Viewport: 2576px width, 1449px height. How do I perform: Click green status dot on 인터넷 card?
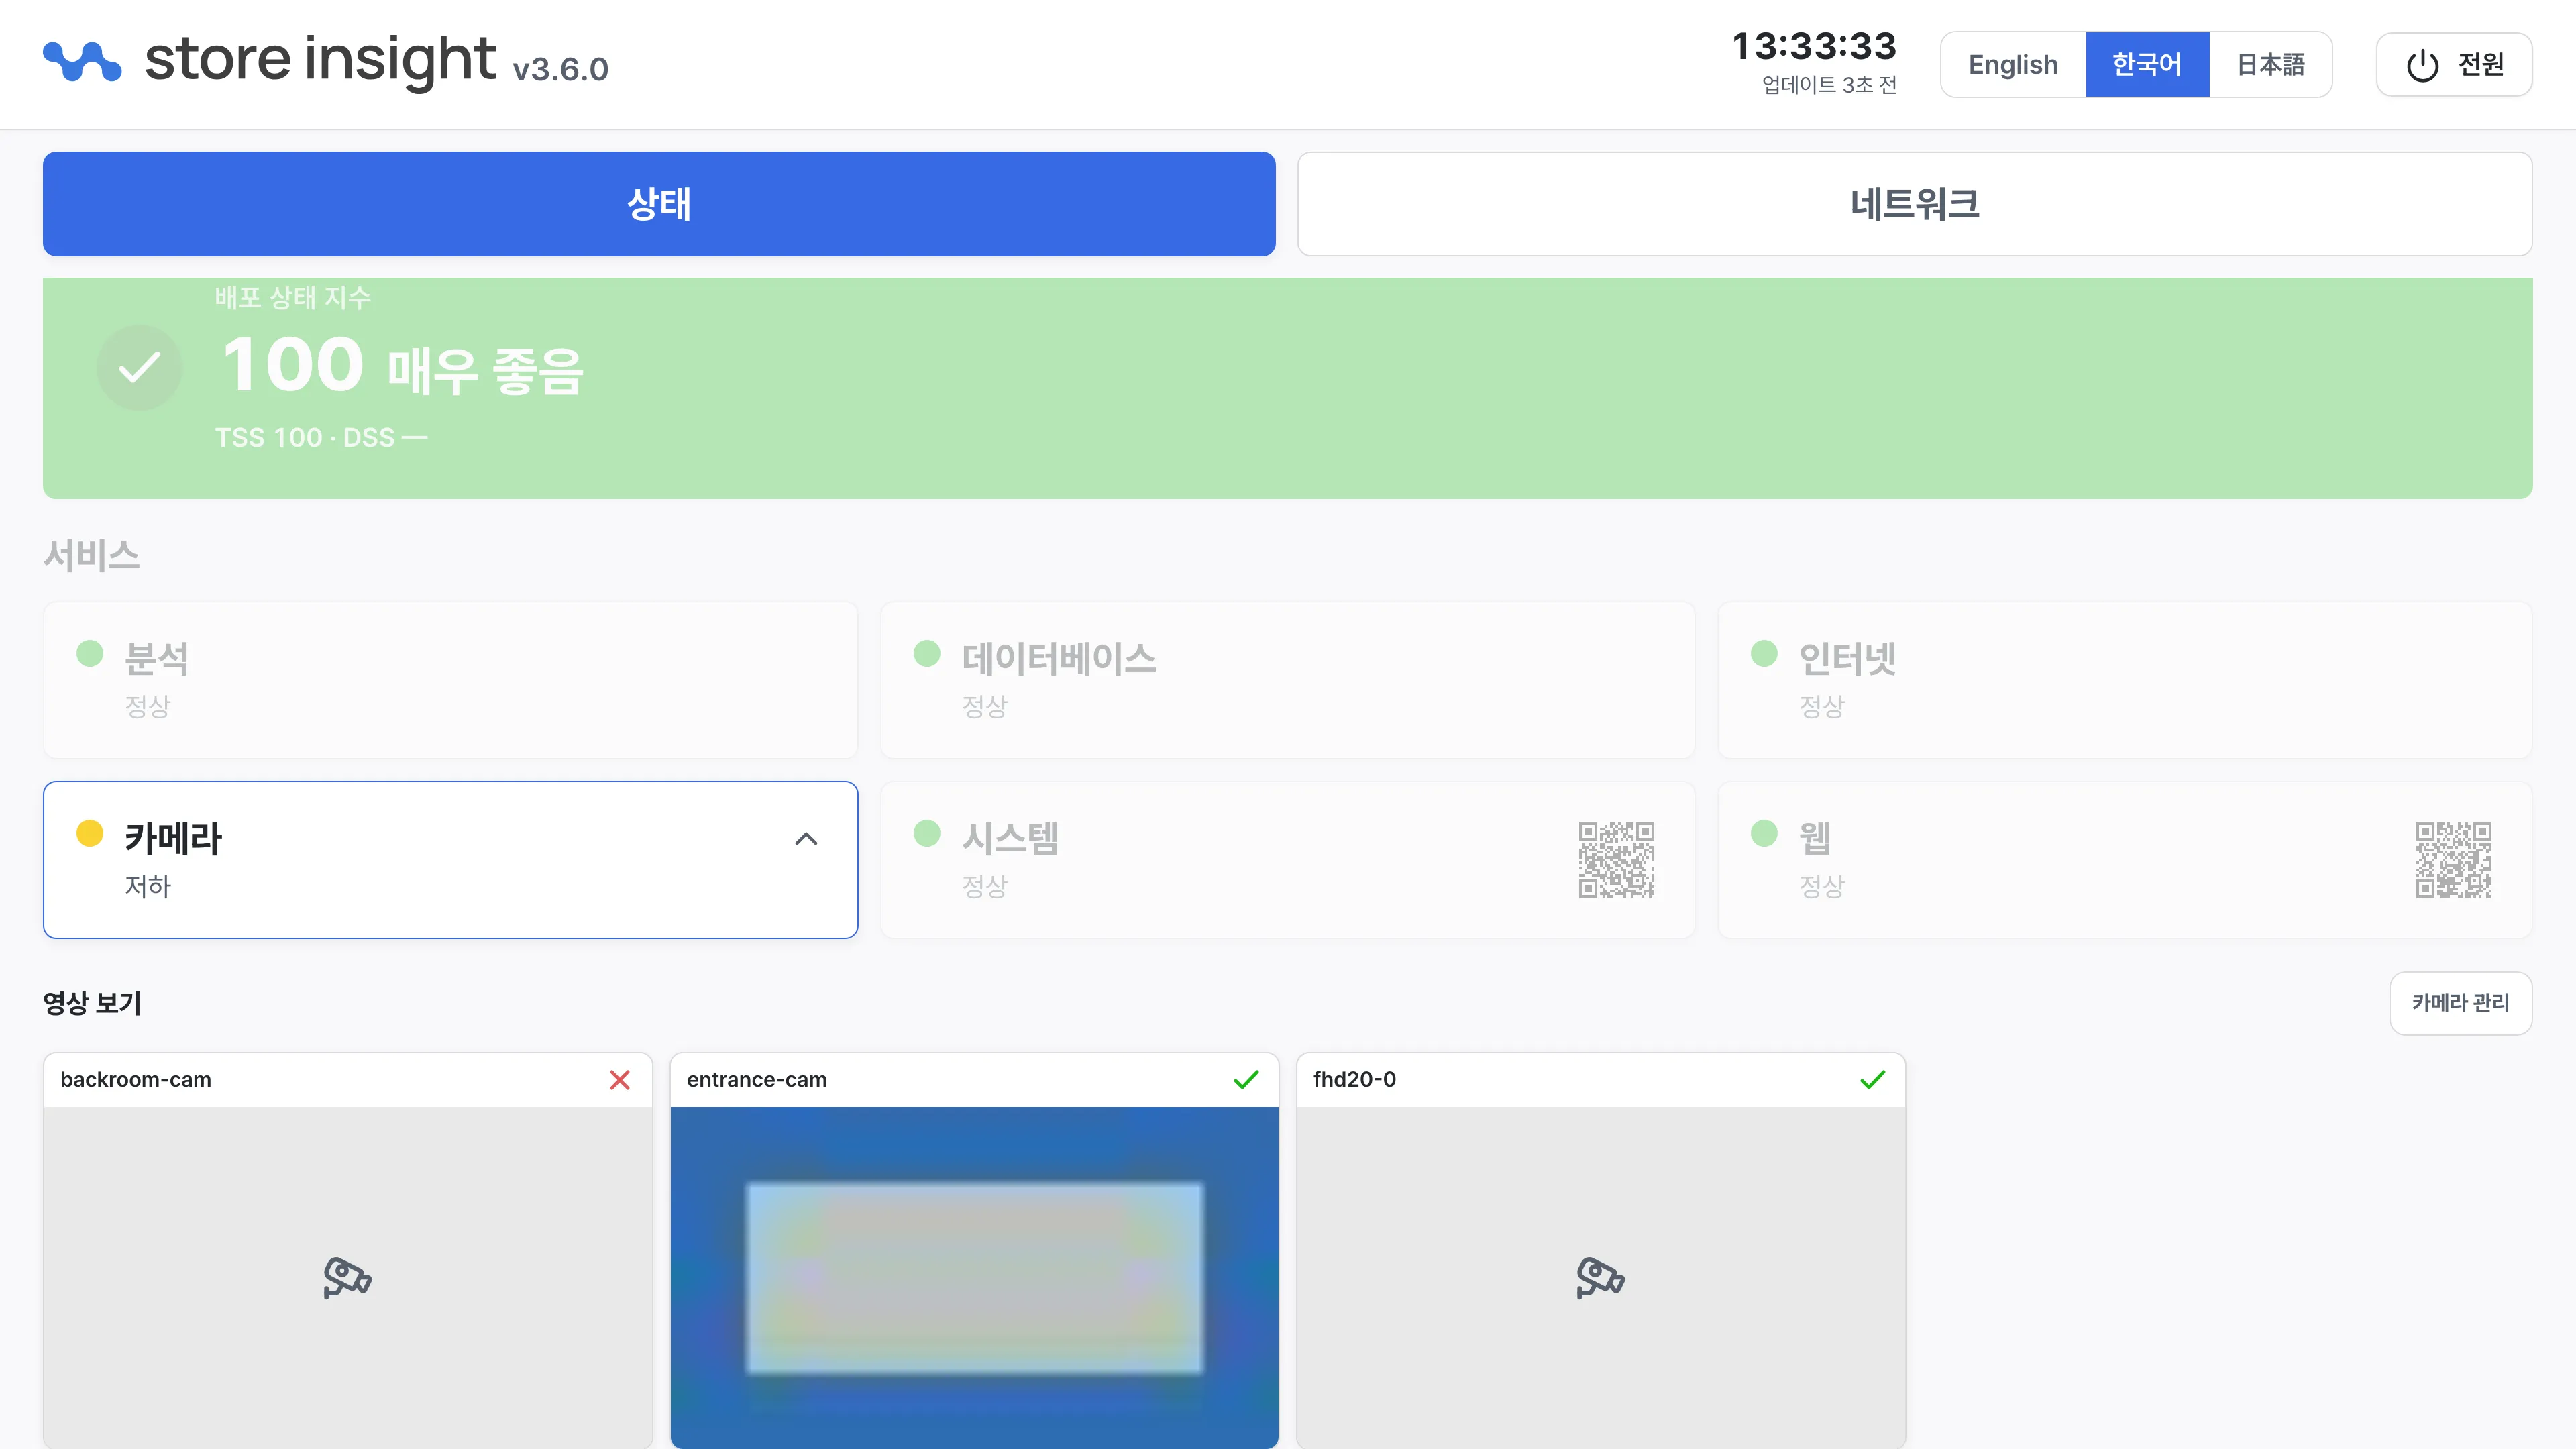tap(1764, 653)
